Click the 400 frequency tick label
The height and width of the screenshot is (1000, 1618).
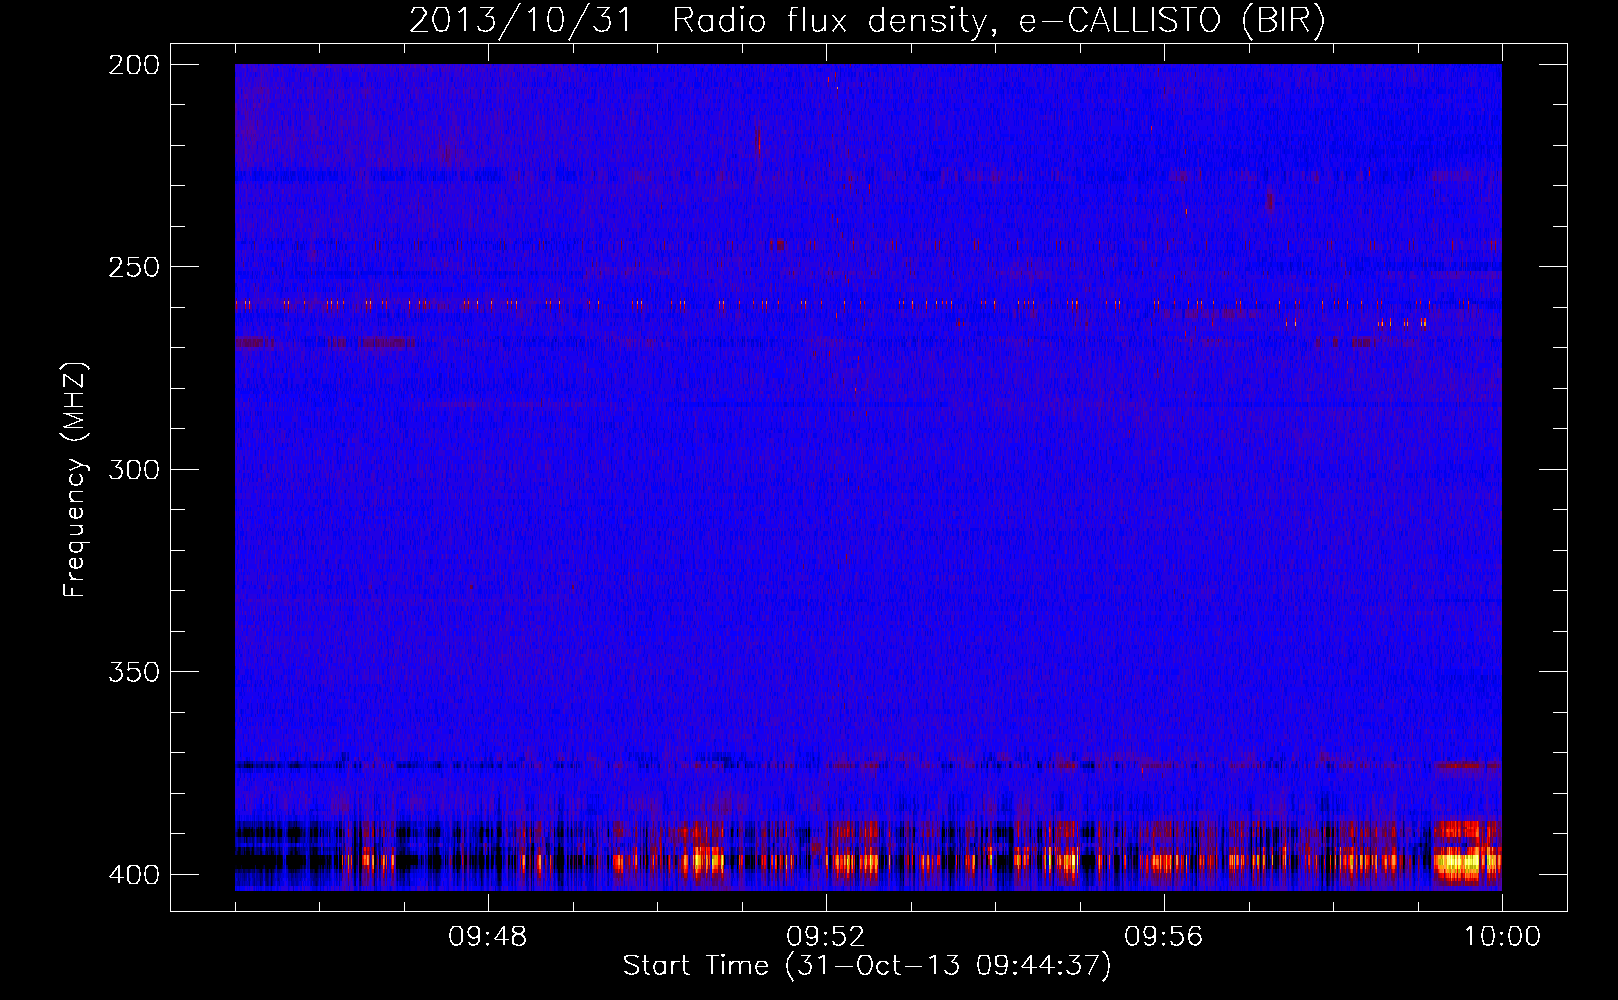pos(134,874)
